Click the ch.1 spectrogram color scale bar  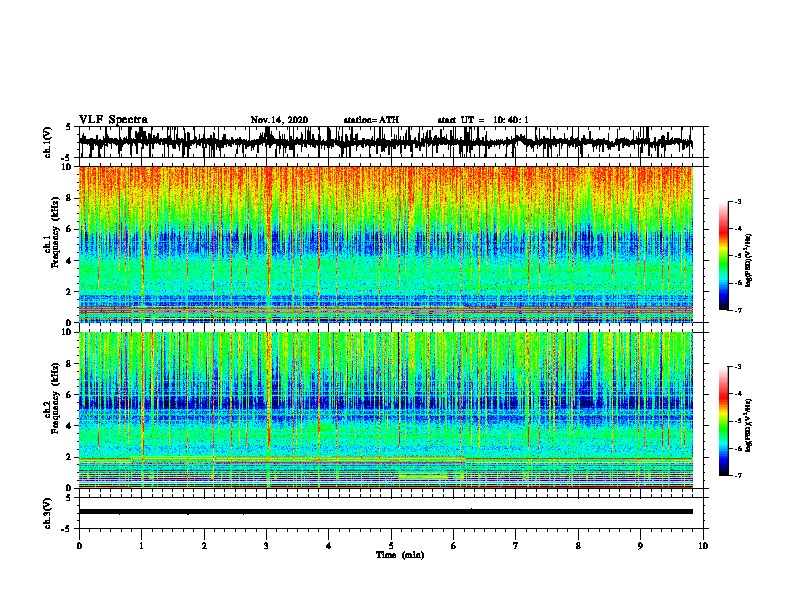click(724, 256)
